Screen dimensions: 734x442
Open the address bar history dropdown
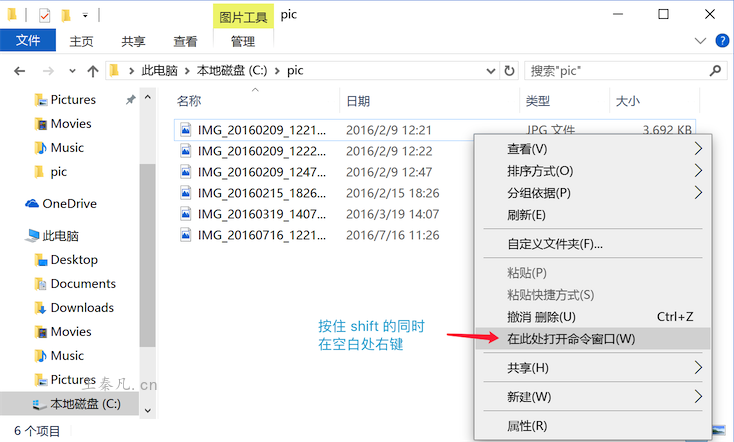pyautogui.click(x=491, y=71)
